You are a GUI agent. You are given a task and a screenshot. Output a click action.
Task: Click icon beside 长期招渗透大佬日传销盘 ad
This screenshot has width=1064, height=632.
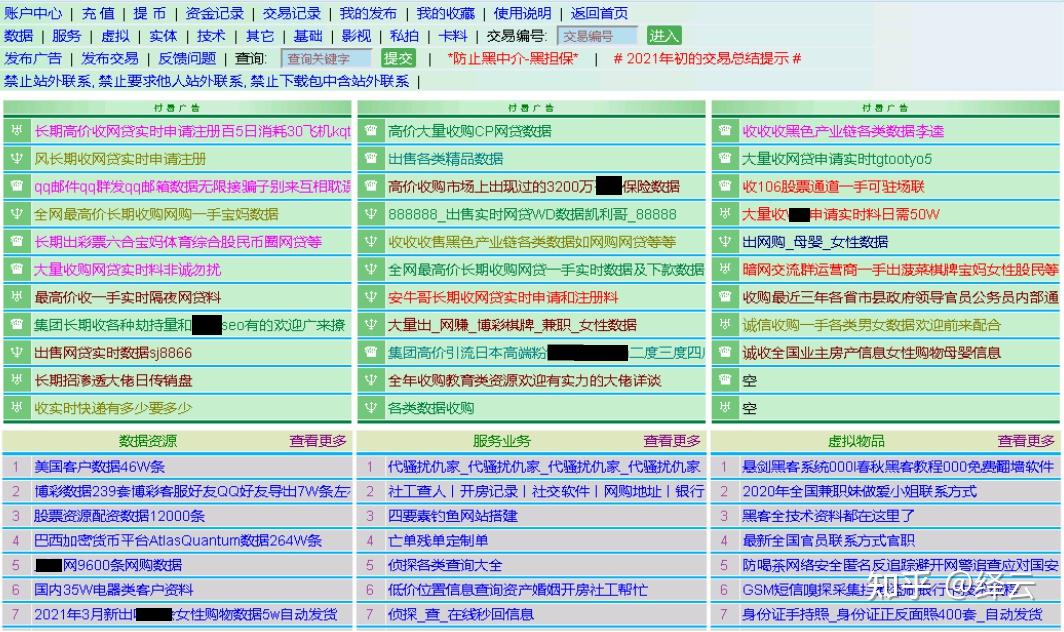tap(17, 379)
